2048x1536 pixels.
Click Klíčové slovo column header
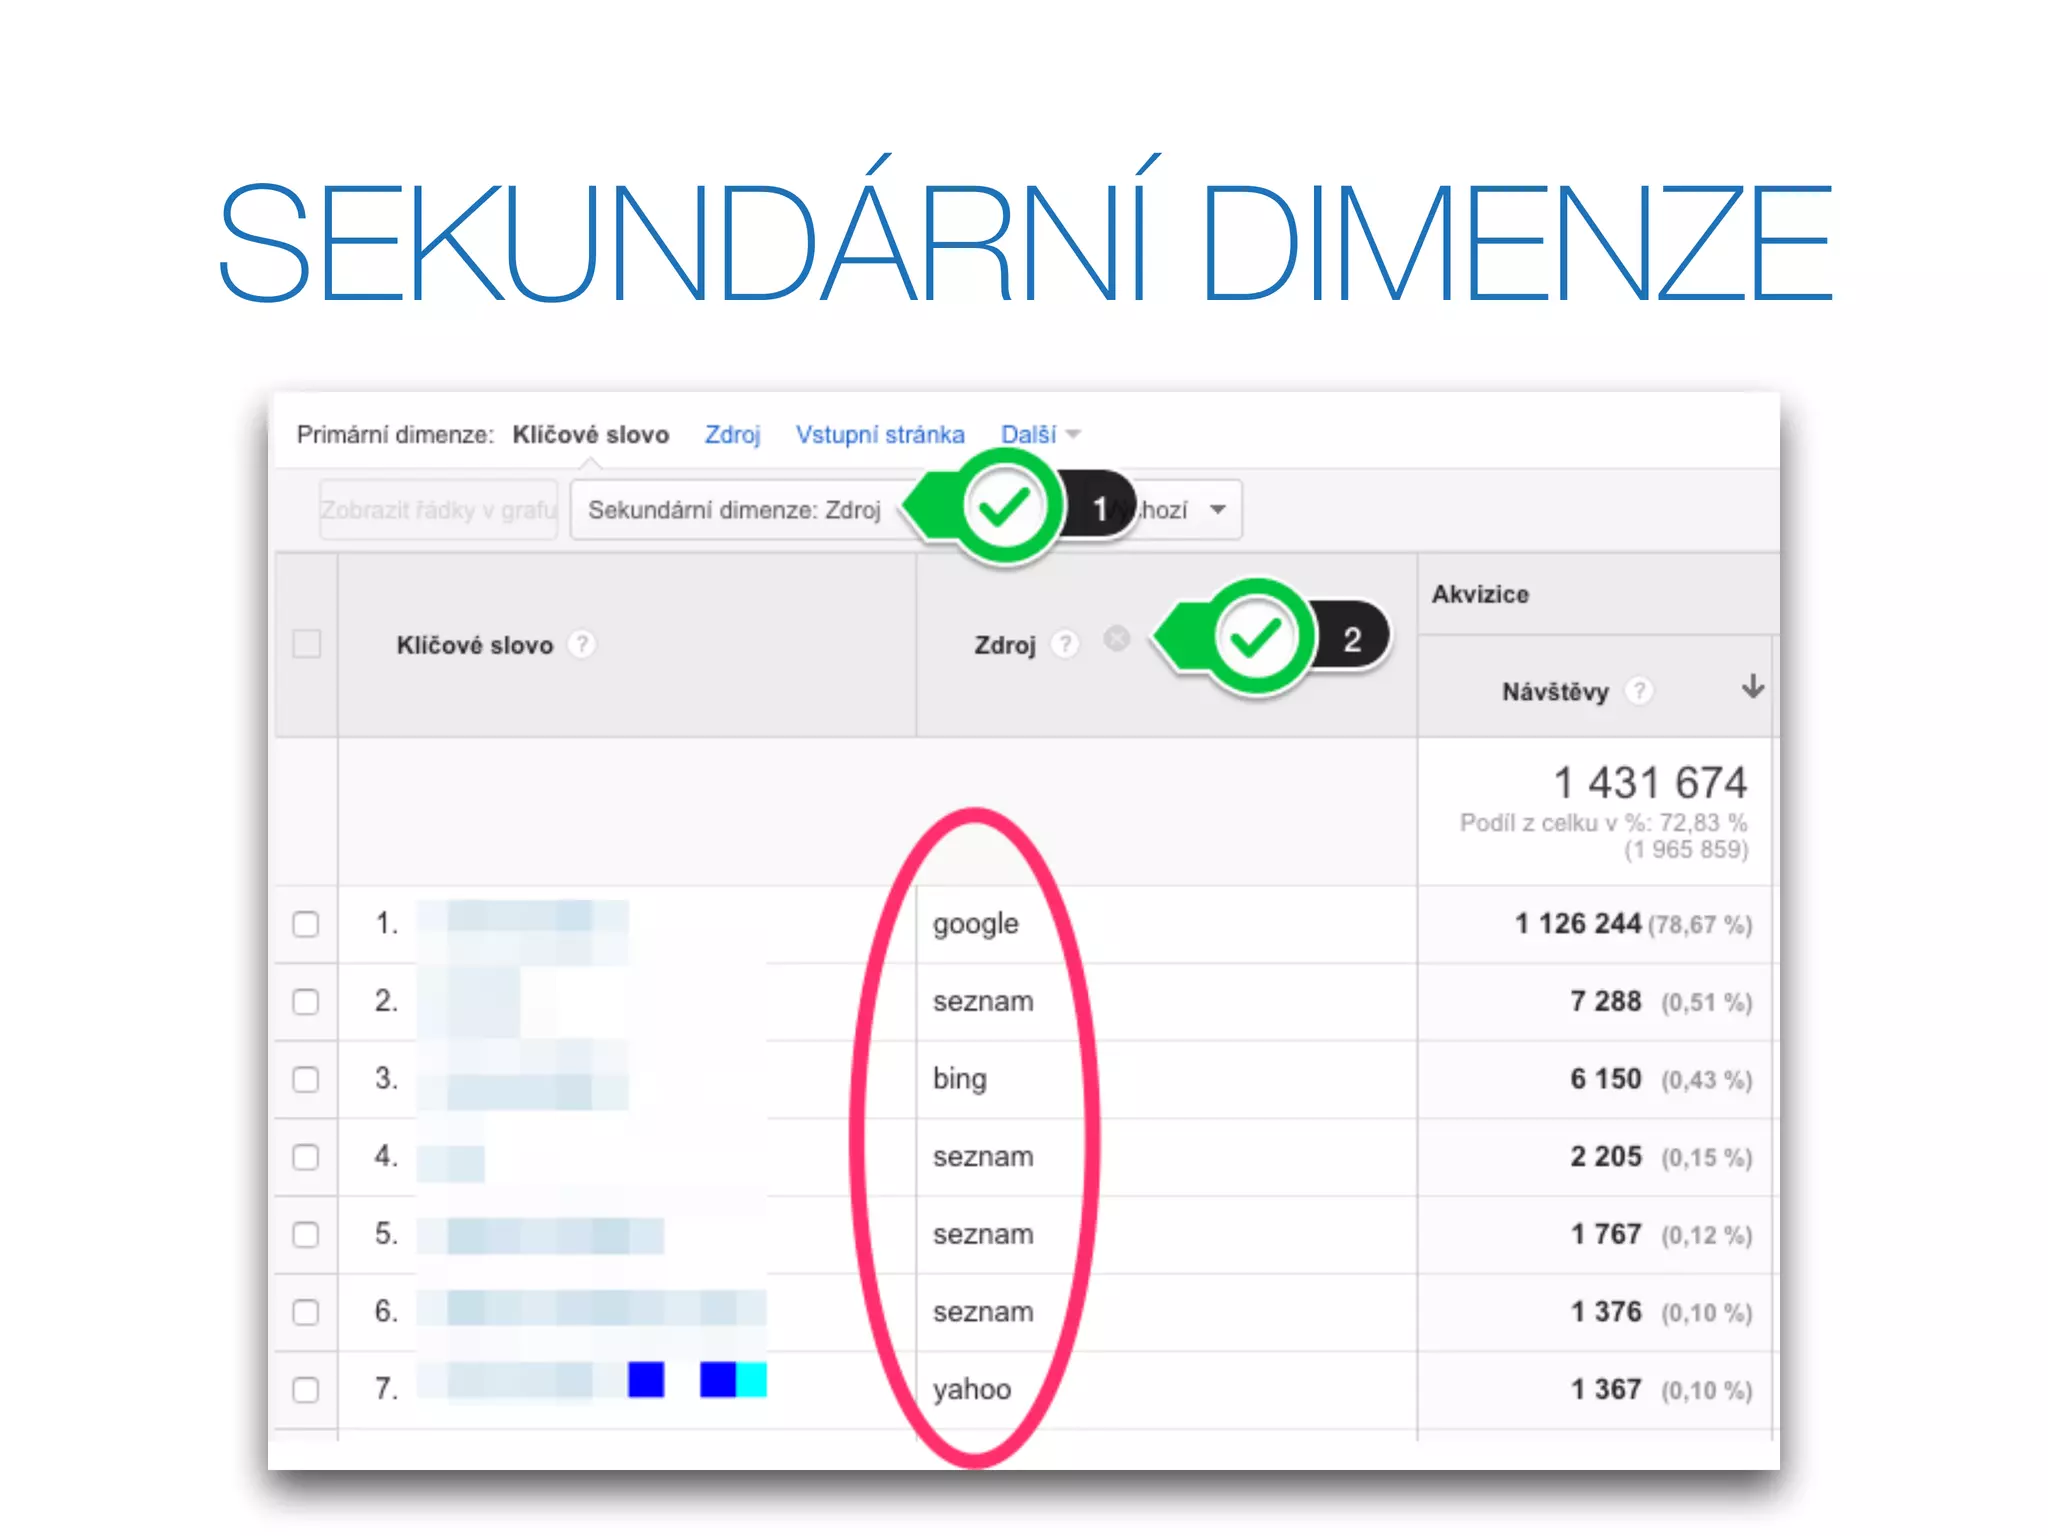pos(475,645)
